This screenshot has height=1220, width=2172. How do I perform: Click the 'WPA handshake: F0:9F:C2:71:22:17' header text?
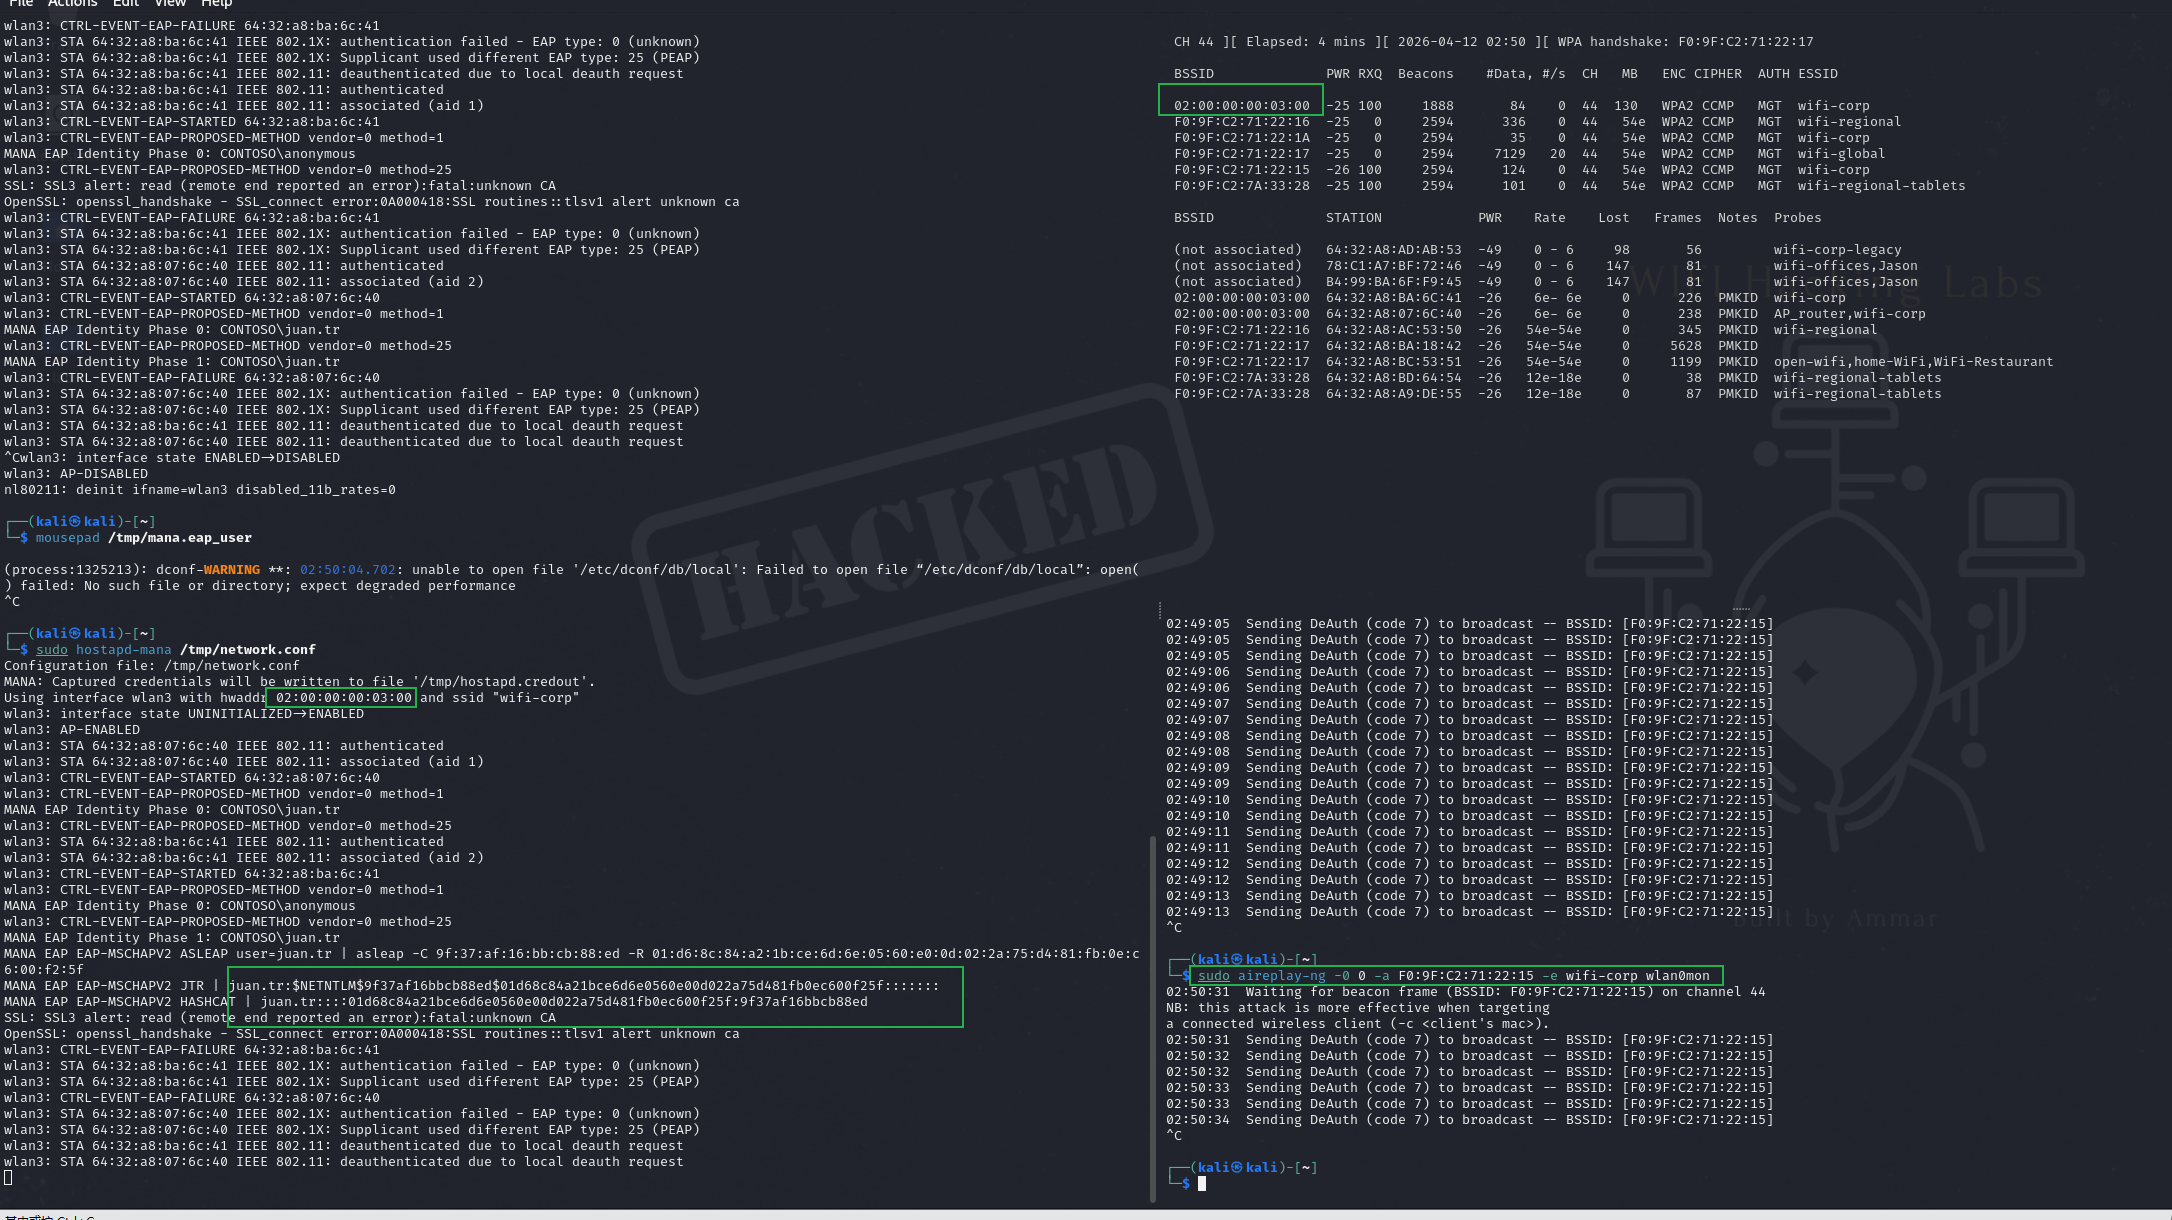coord(1685,42)
